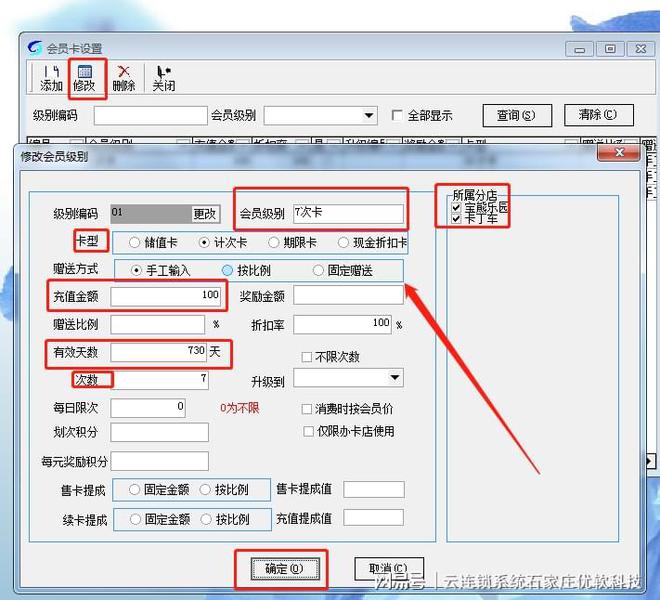Select 固定金额 for 售卡提成

coord(134,490)
